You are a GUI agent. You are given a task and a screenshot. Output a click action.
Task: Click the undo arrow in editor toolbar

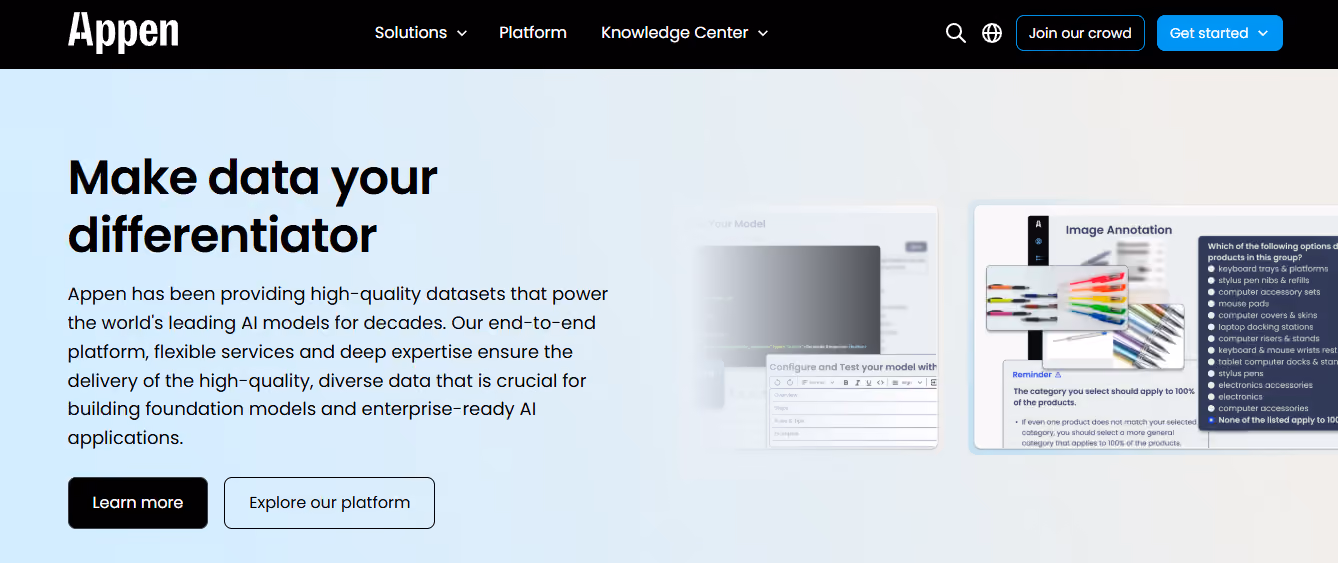click(x=777, y=383)
